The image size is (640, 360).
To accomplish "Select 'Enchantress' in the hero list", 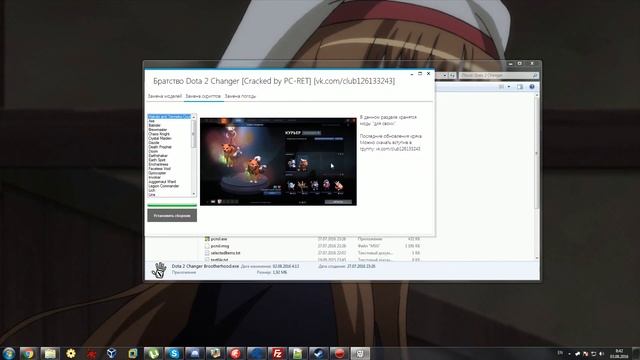I will pyautogui.click(x=158, y=164).
